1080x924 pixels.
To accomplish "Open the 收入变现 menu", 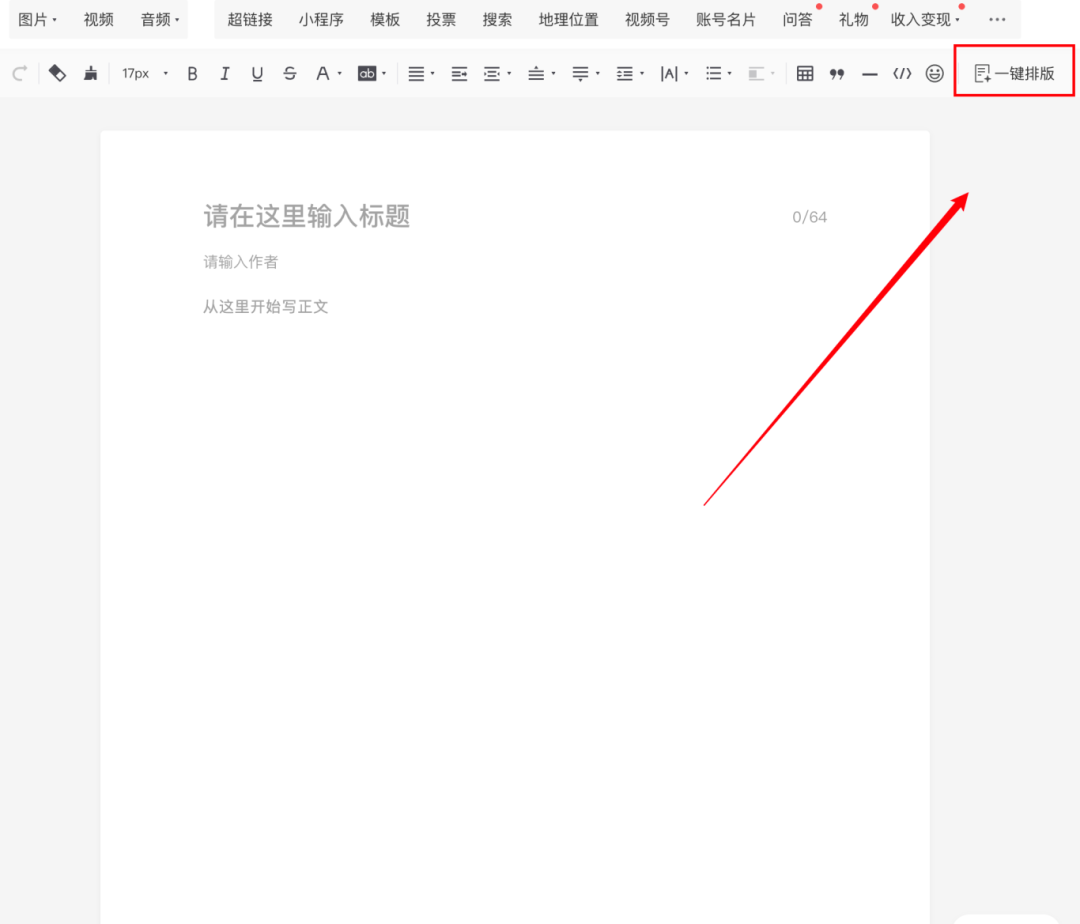I will 922,19.
